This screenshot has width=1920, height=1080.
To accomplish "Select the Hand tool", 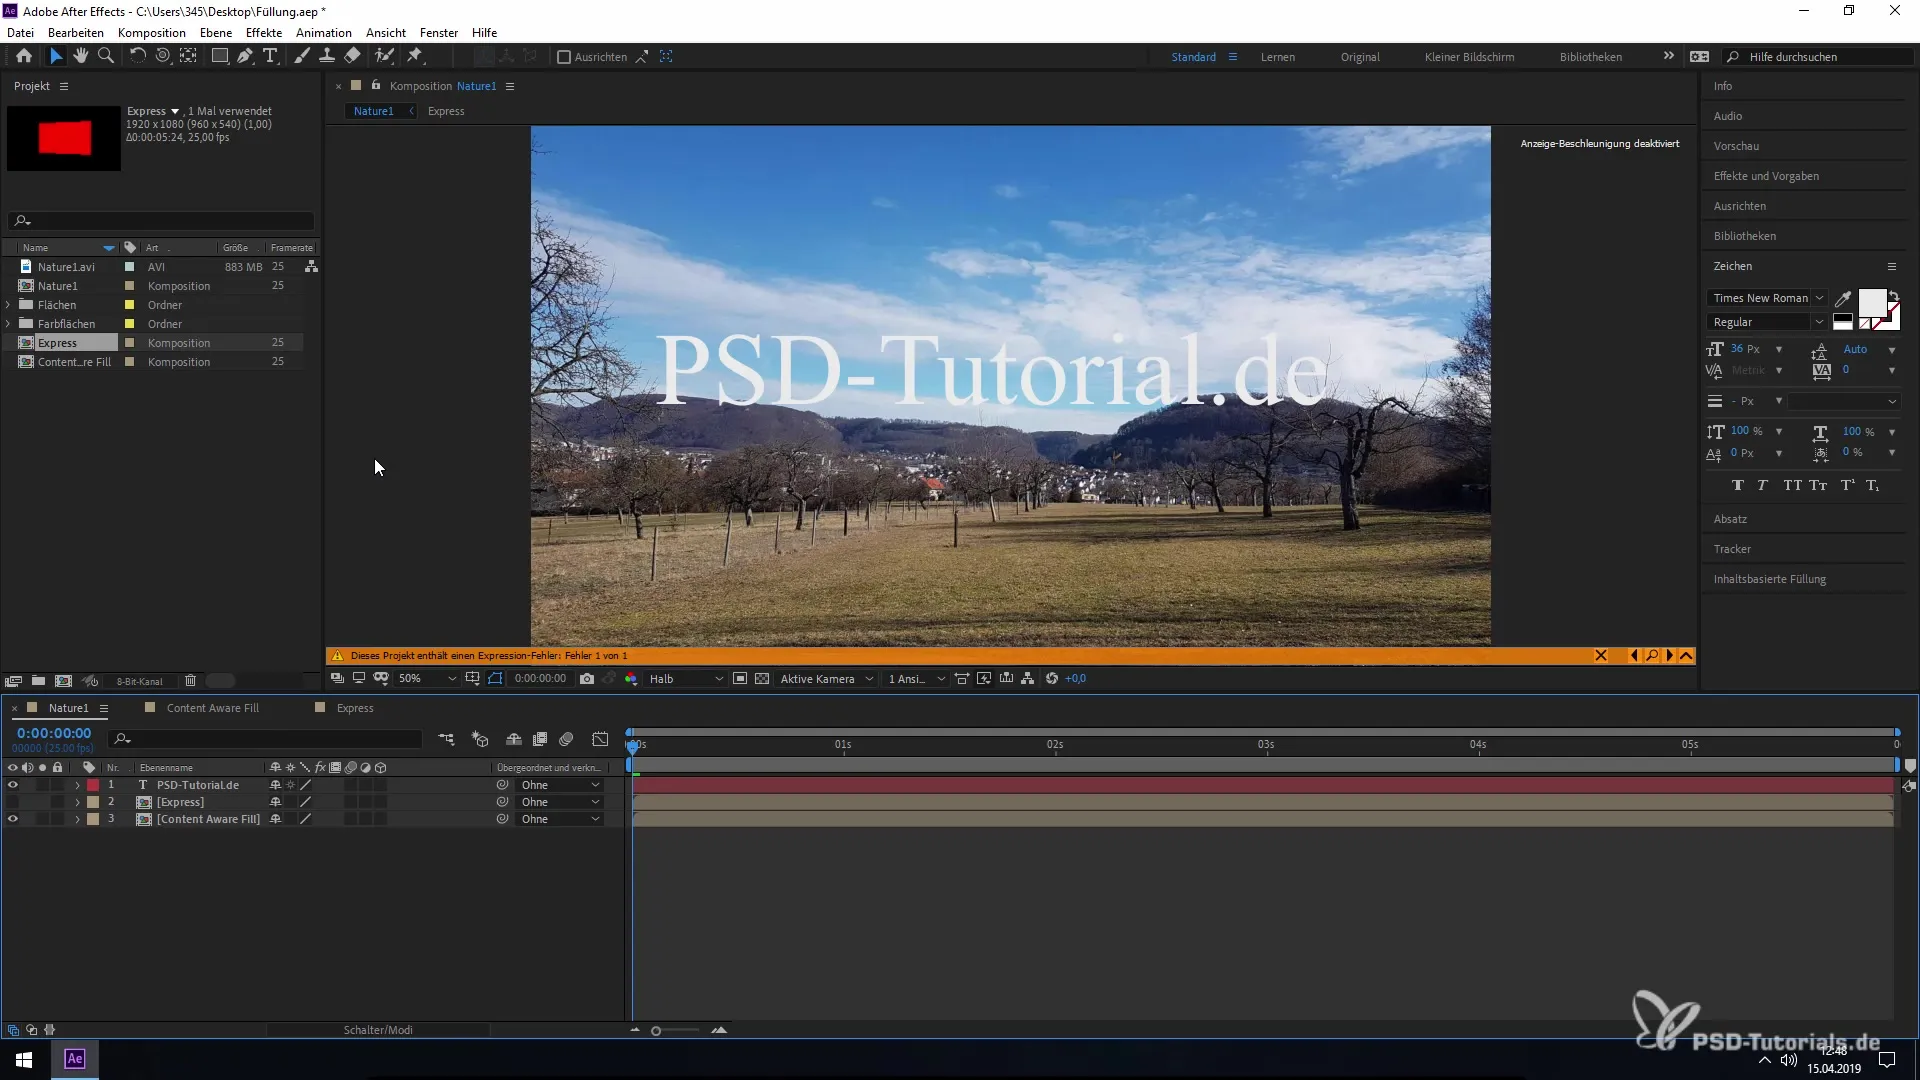I will coord(81,56).
